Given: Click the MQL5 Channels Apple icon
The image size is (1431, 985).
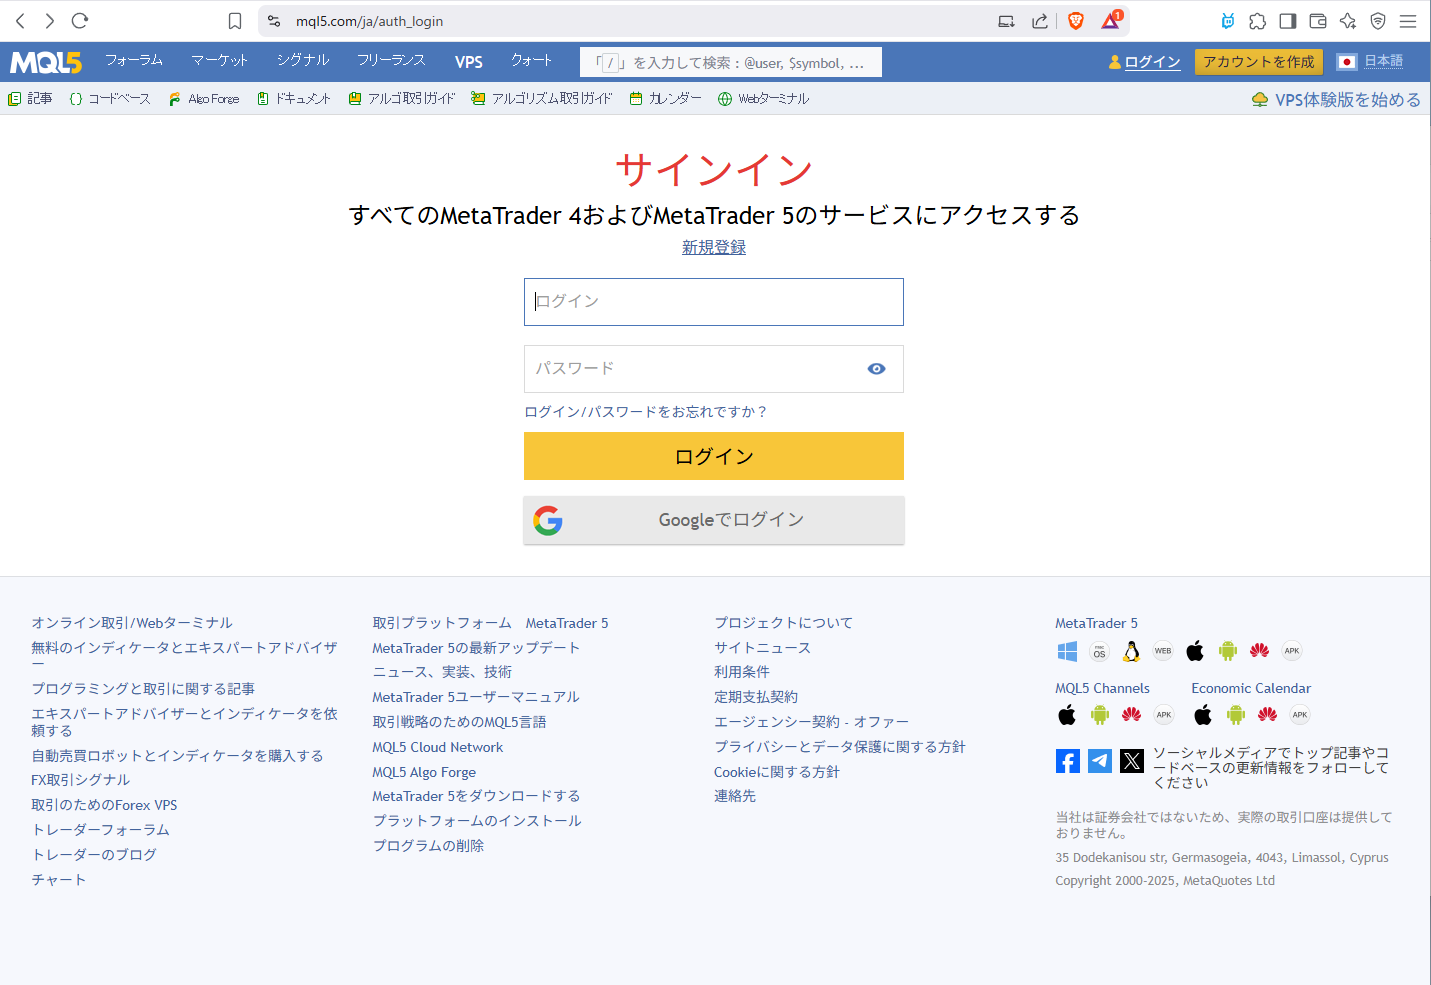Looking at the screenshot, I should pos(1067,715).
